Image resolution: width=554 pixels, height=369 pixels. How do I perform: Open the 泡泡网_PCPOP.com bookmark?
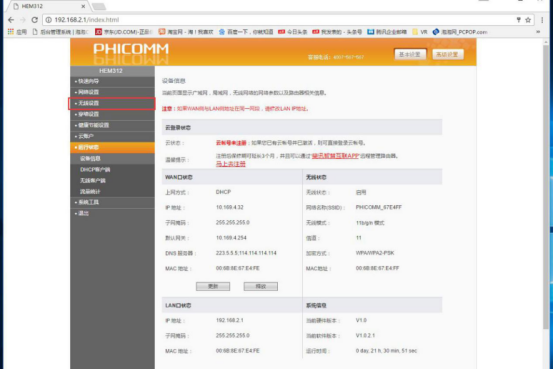pyautogui.click(x=460, y=32)
